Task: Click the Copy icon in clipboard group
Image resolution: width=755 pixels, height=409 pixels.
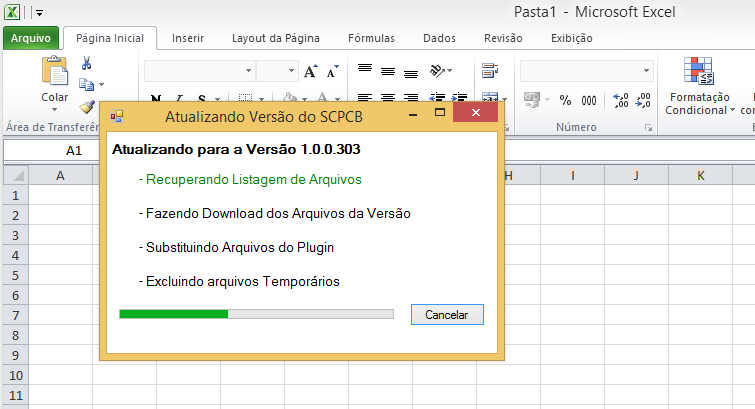Action: (87, 85)
